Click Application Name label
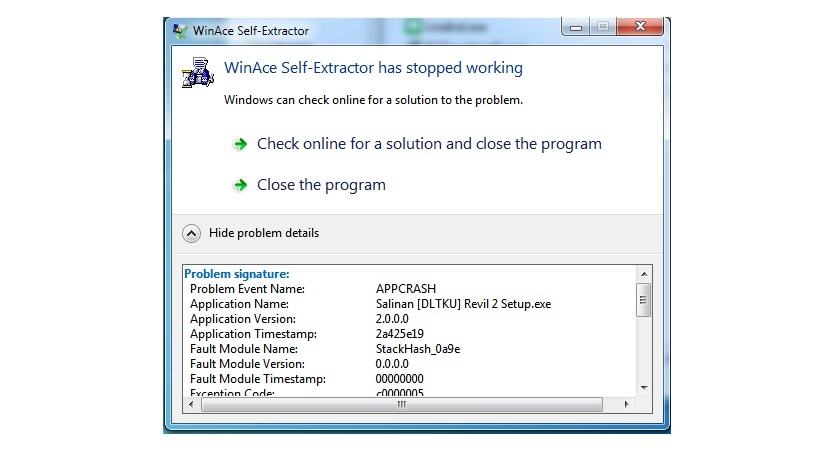 (239, 304)
